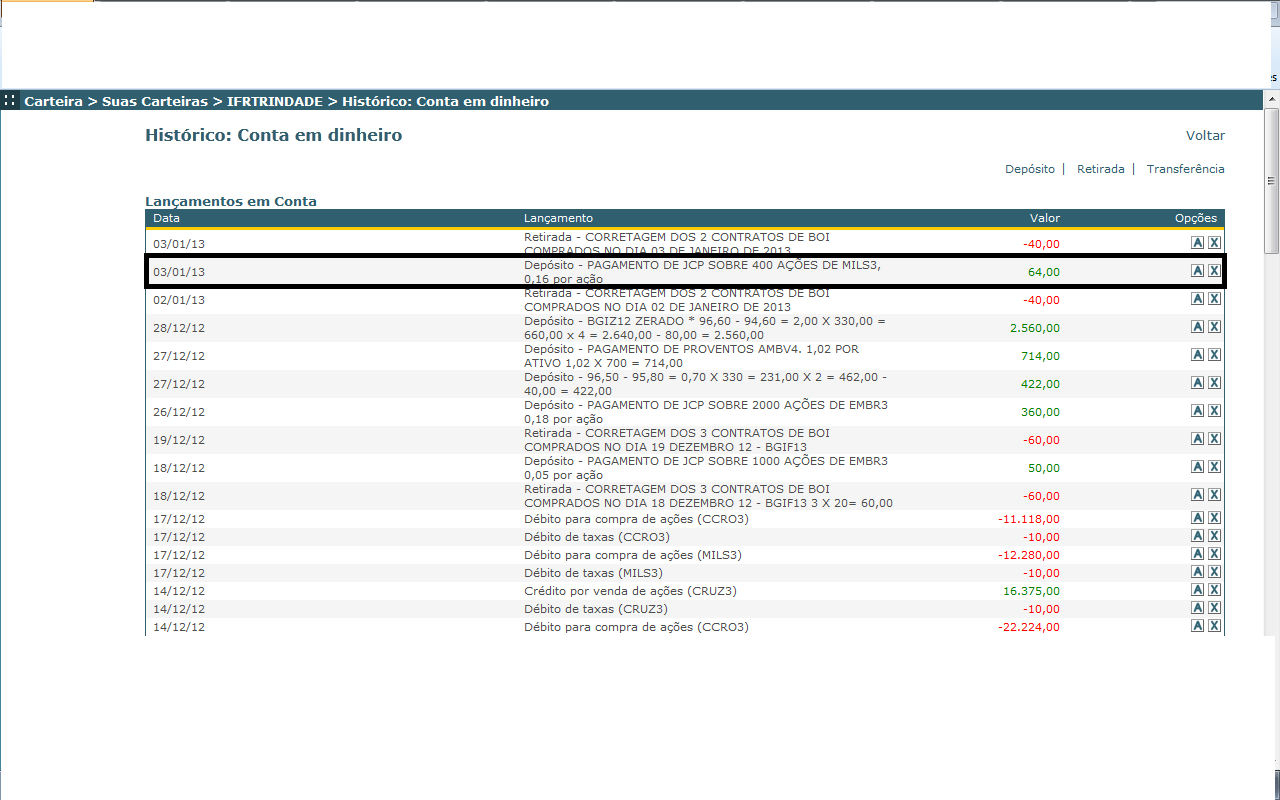Delete the 18/12/12 -60,00 corretagem entry
This screenshot has width=1280, height=800.
pyautogui.click(x=1214, y=495)
